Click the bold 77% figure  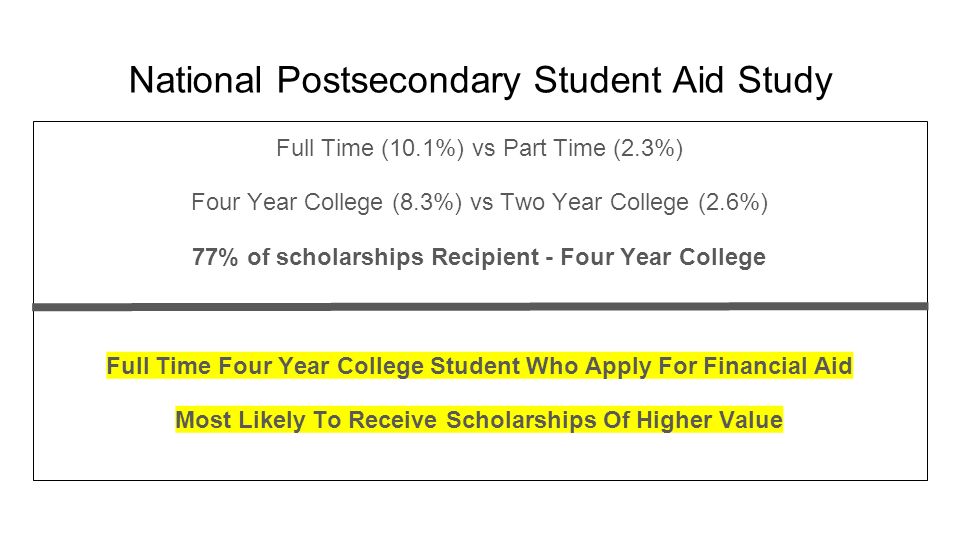(215, 257)
